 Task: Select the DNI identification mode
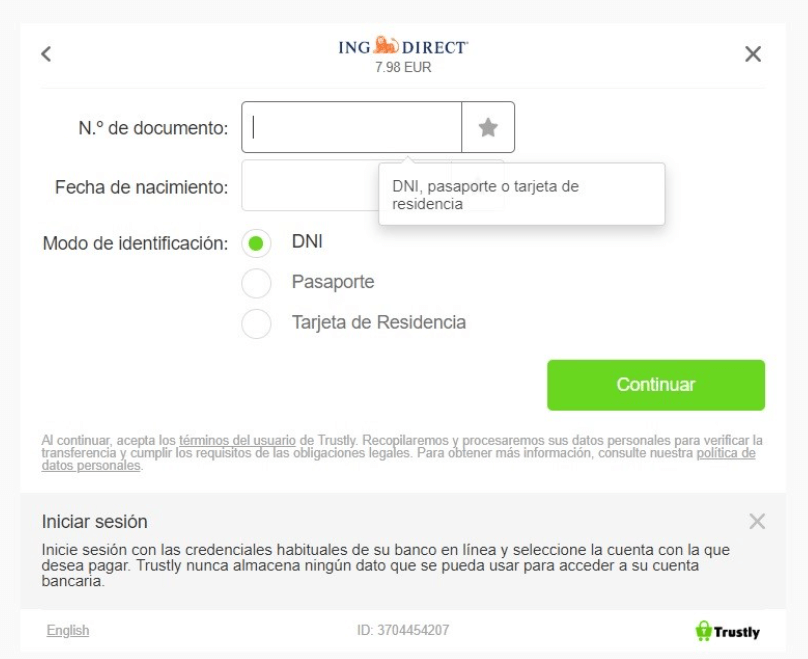[256, 243]
